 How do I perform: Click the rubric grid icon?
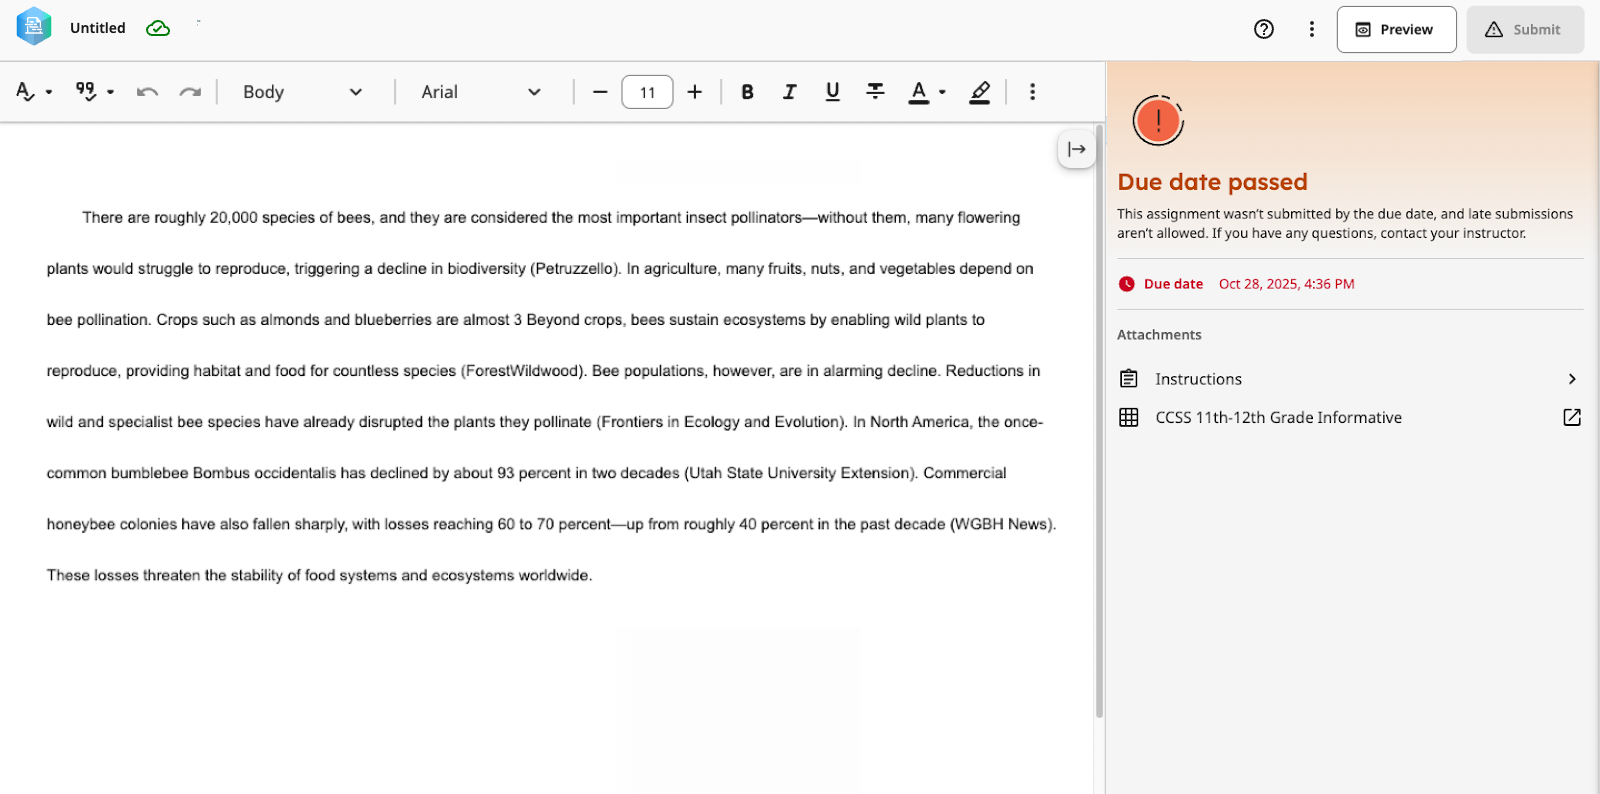point(1129,418)
